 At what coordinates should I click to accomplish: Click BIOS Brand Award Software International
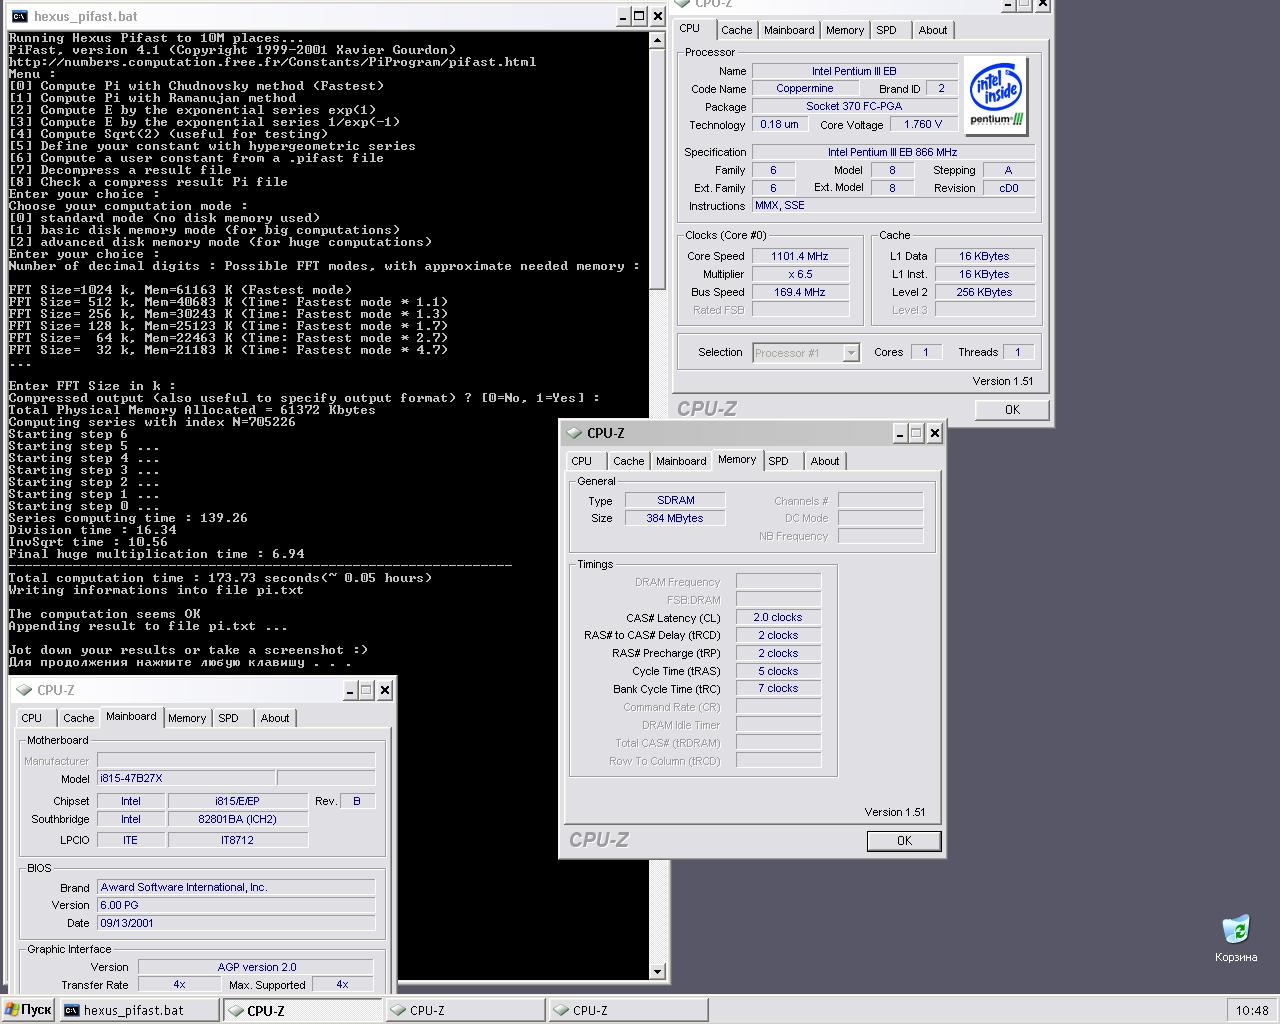pyautogui.click(x=236, y=887)
